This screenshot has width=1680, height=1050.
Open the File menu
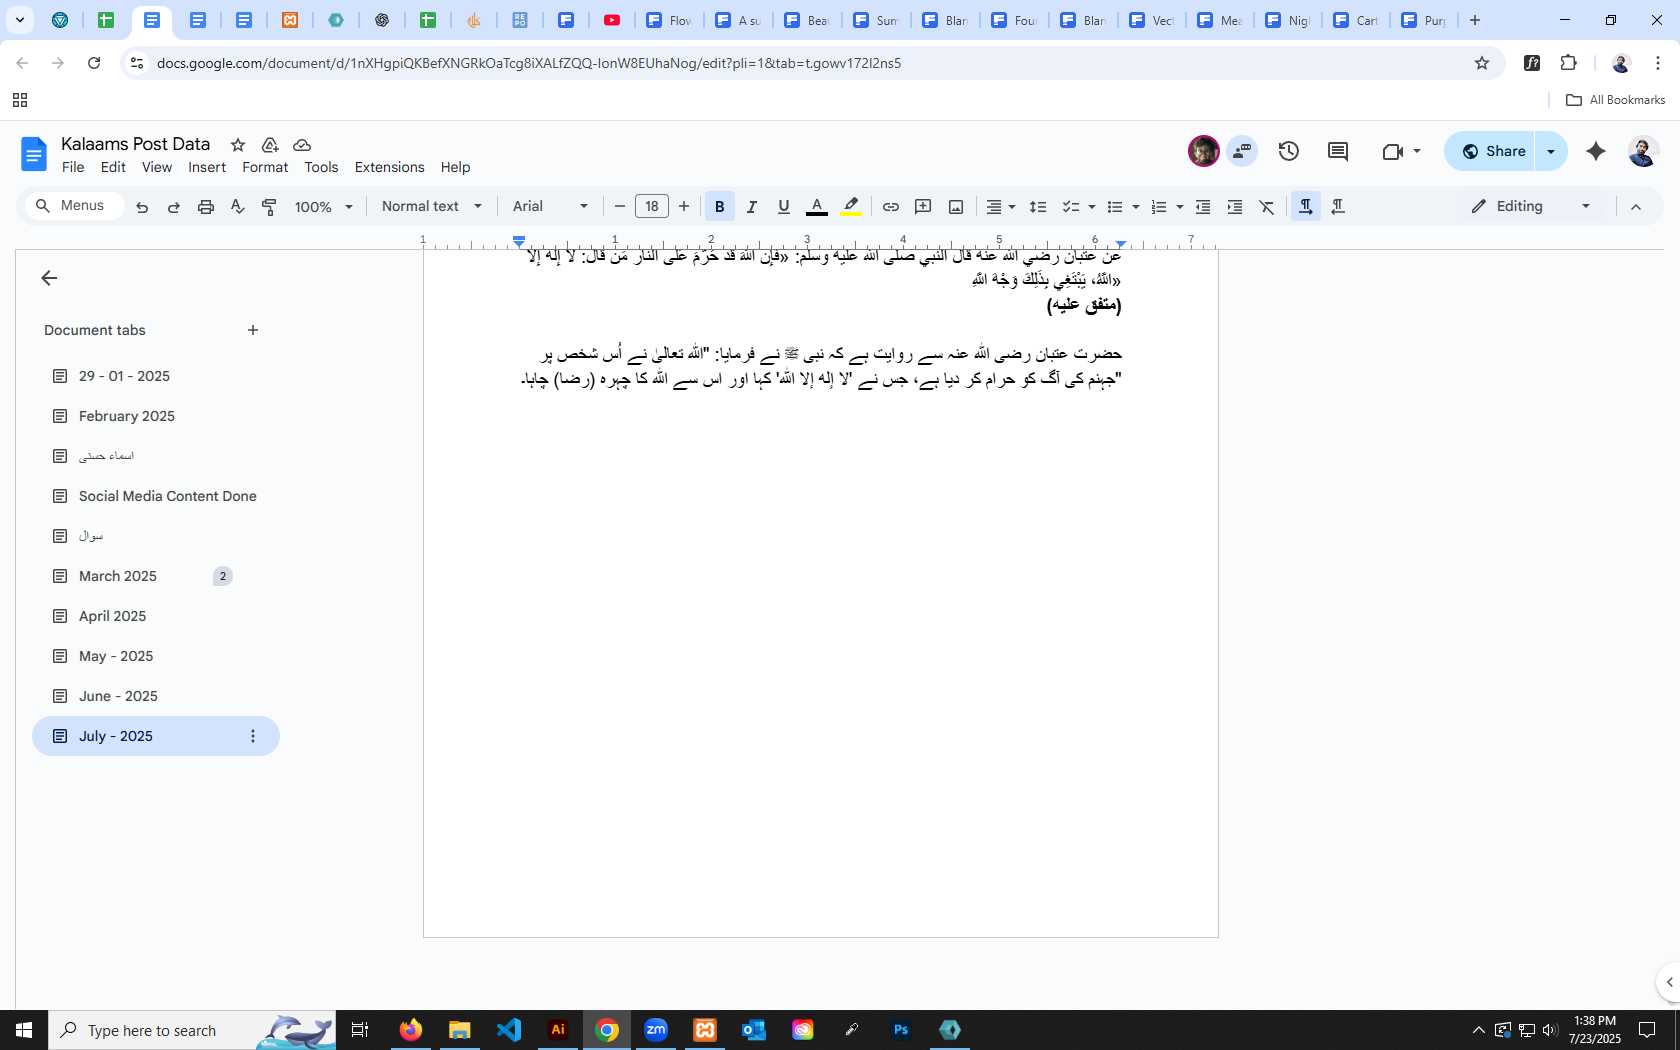point(73,167)
